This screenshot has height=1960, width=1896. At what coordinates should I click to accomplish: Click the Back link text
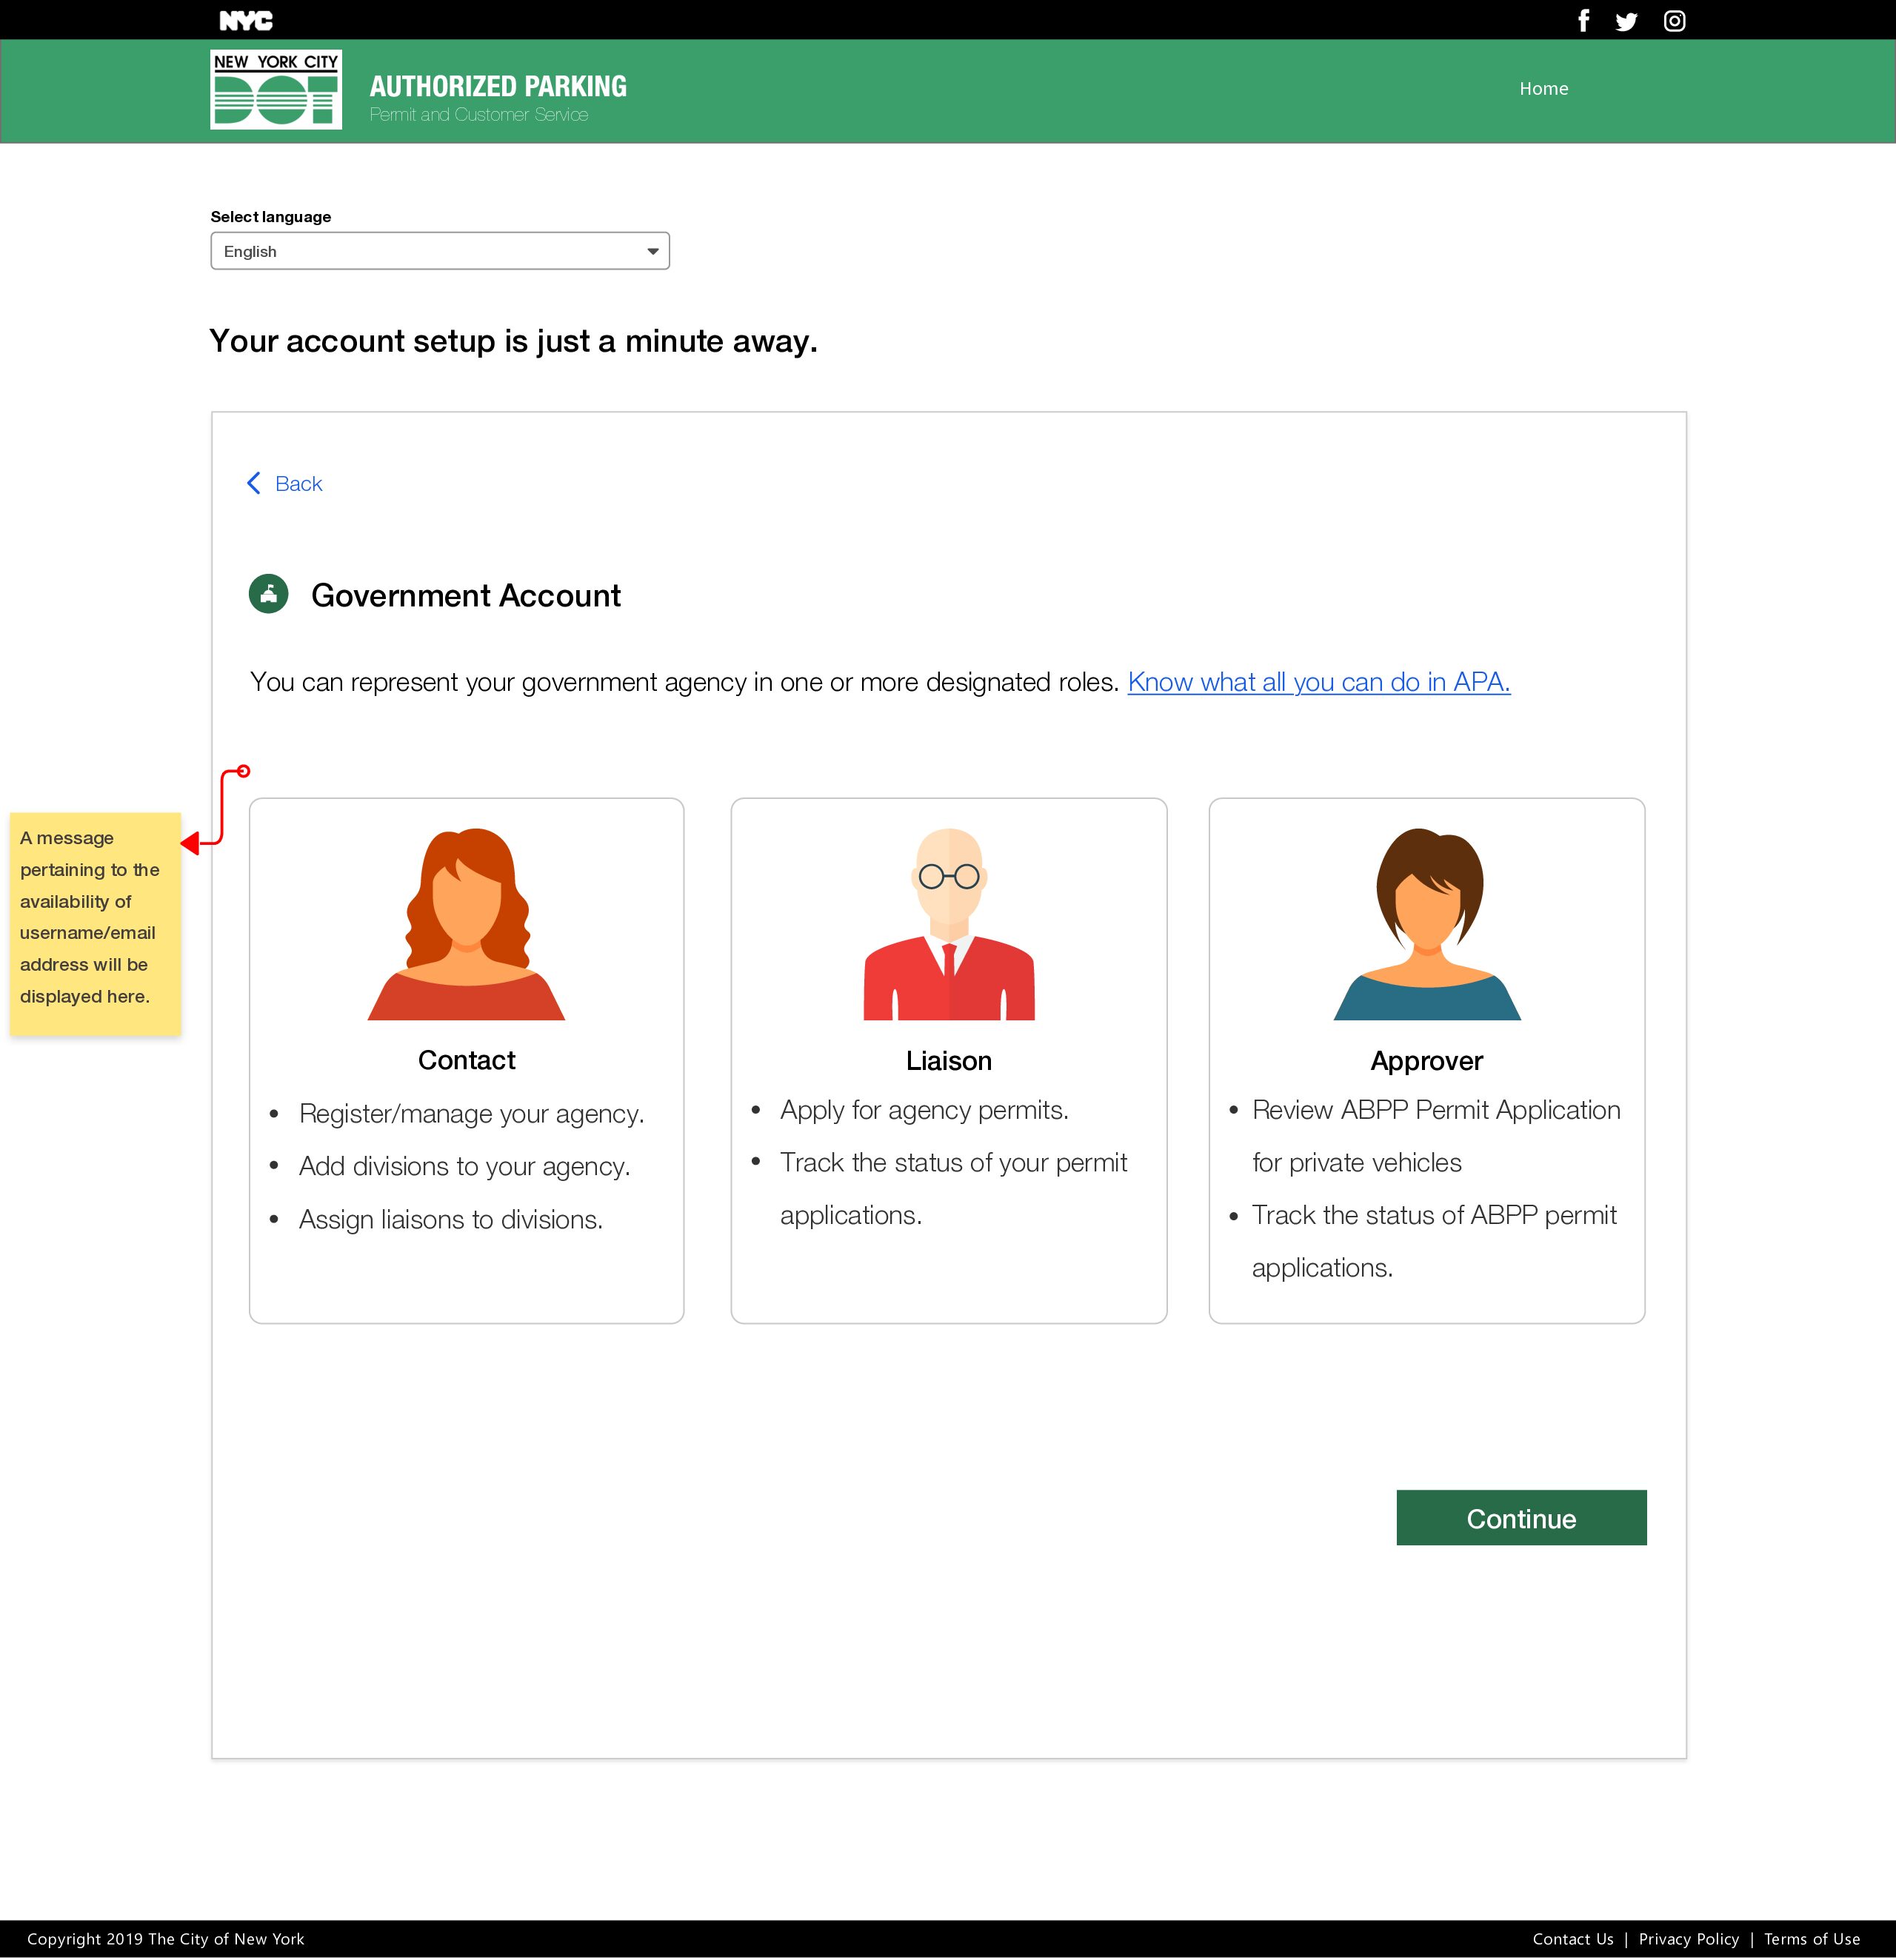click(x=298, y=484)
